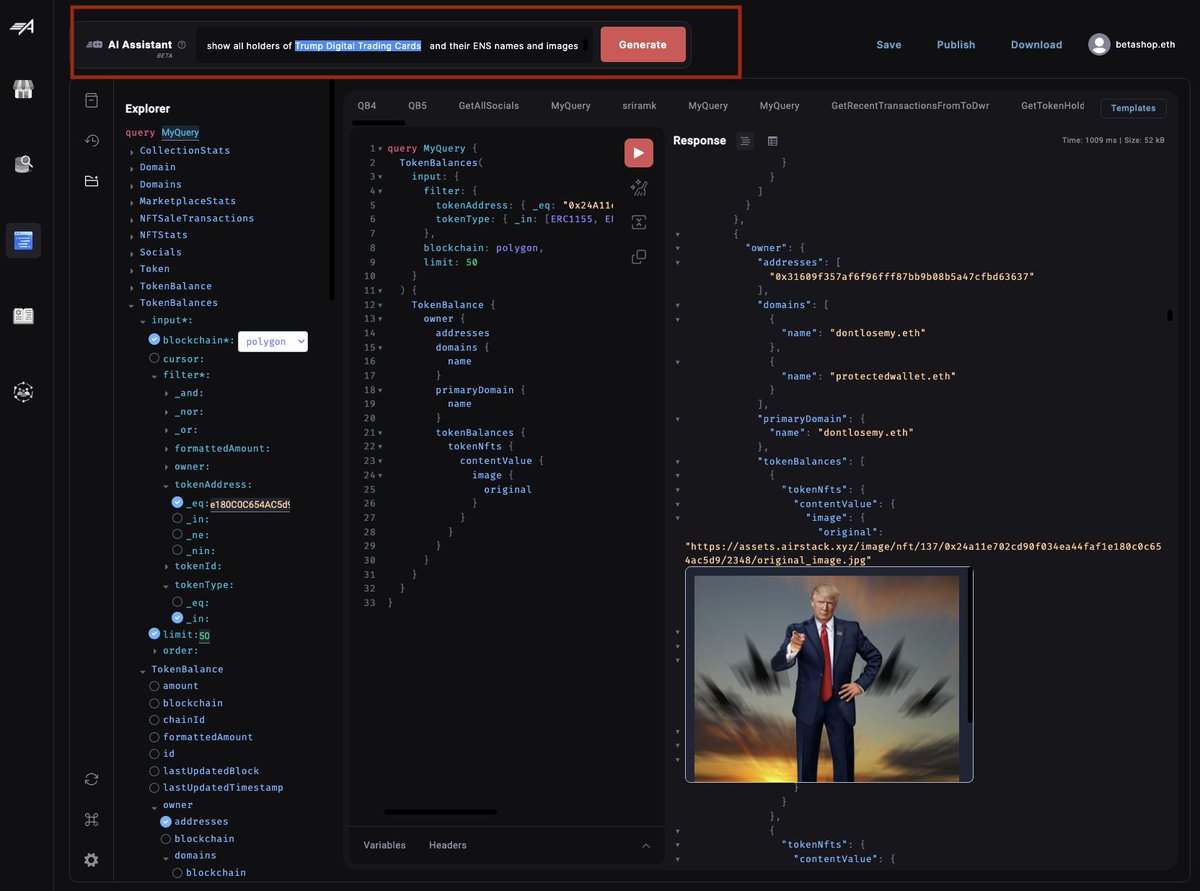Uncheck the owner addresses field
Image resolution: width=1200 pixels, height=891 pixels.
pos(166,822)
